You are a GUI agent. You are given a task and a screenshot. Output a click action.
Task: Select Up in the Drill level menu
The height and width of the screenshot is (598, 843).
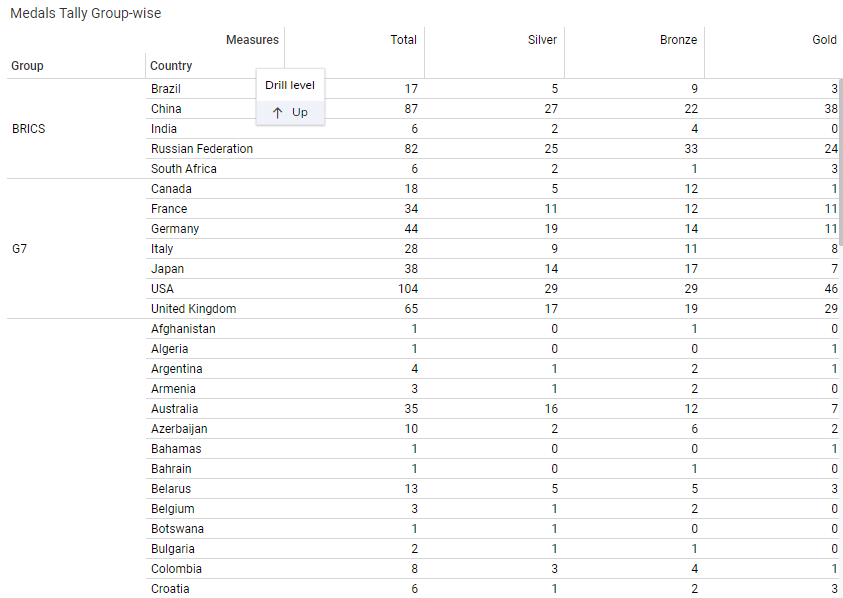299,113
